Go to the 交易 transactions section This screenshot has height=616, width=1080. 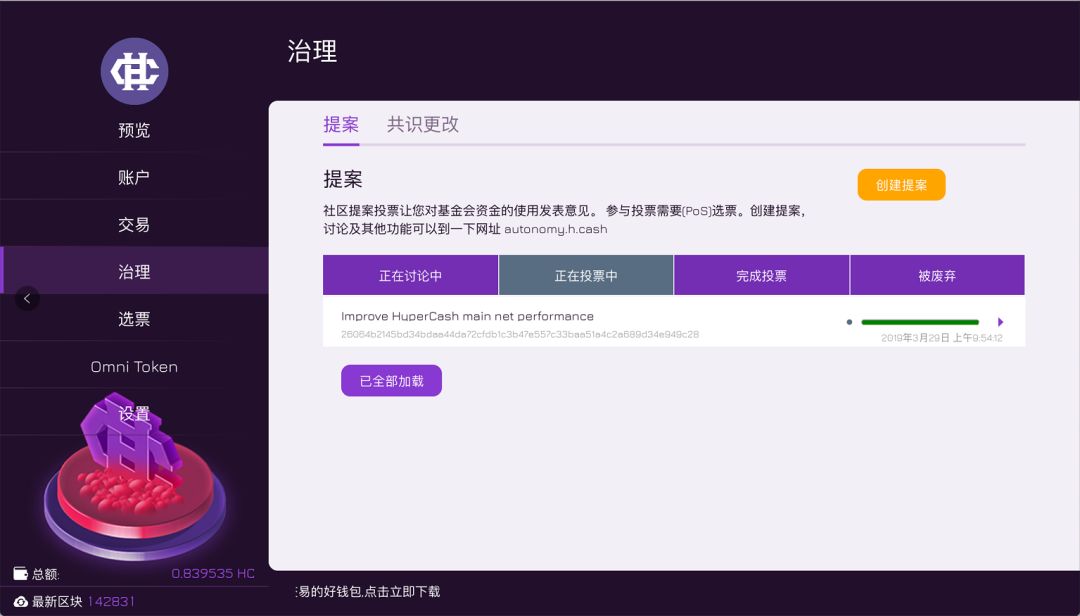point(134,225)
